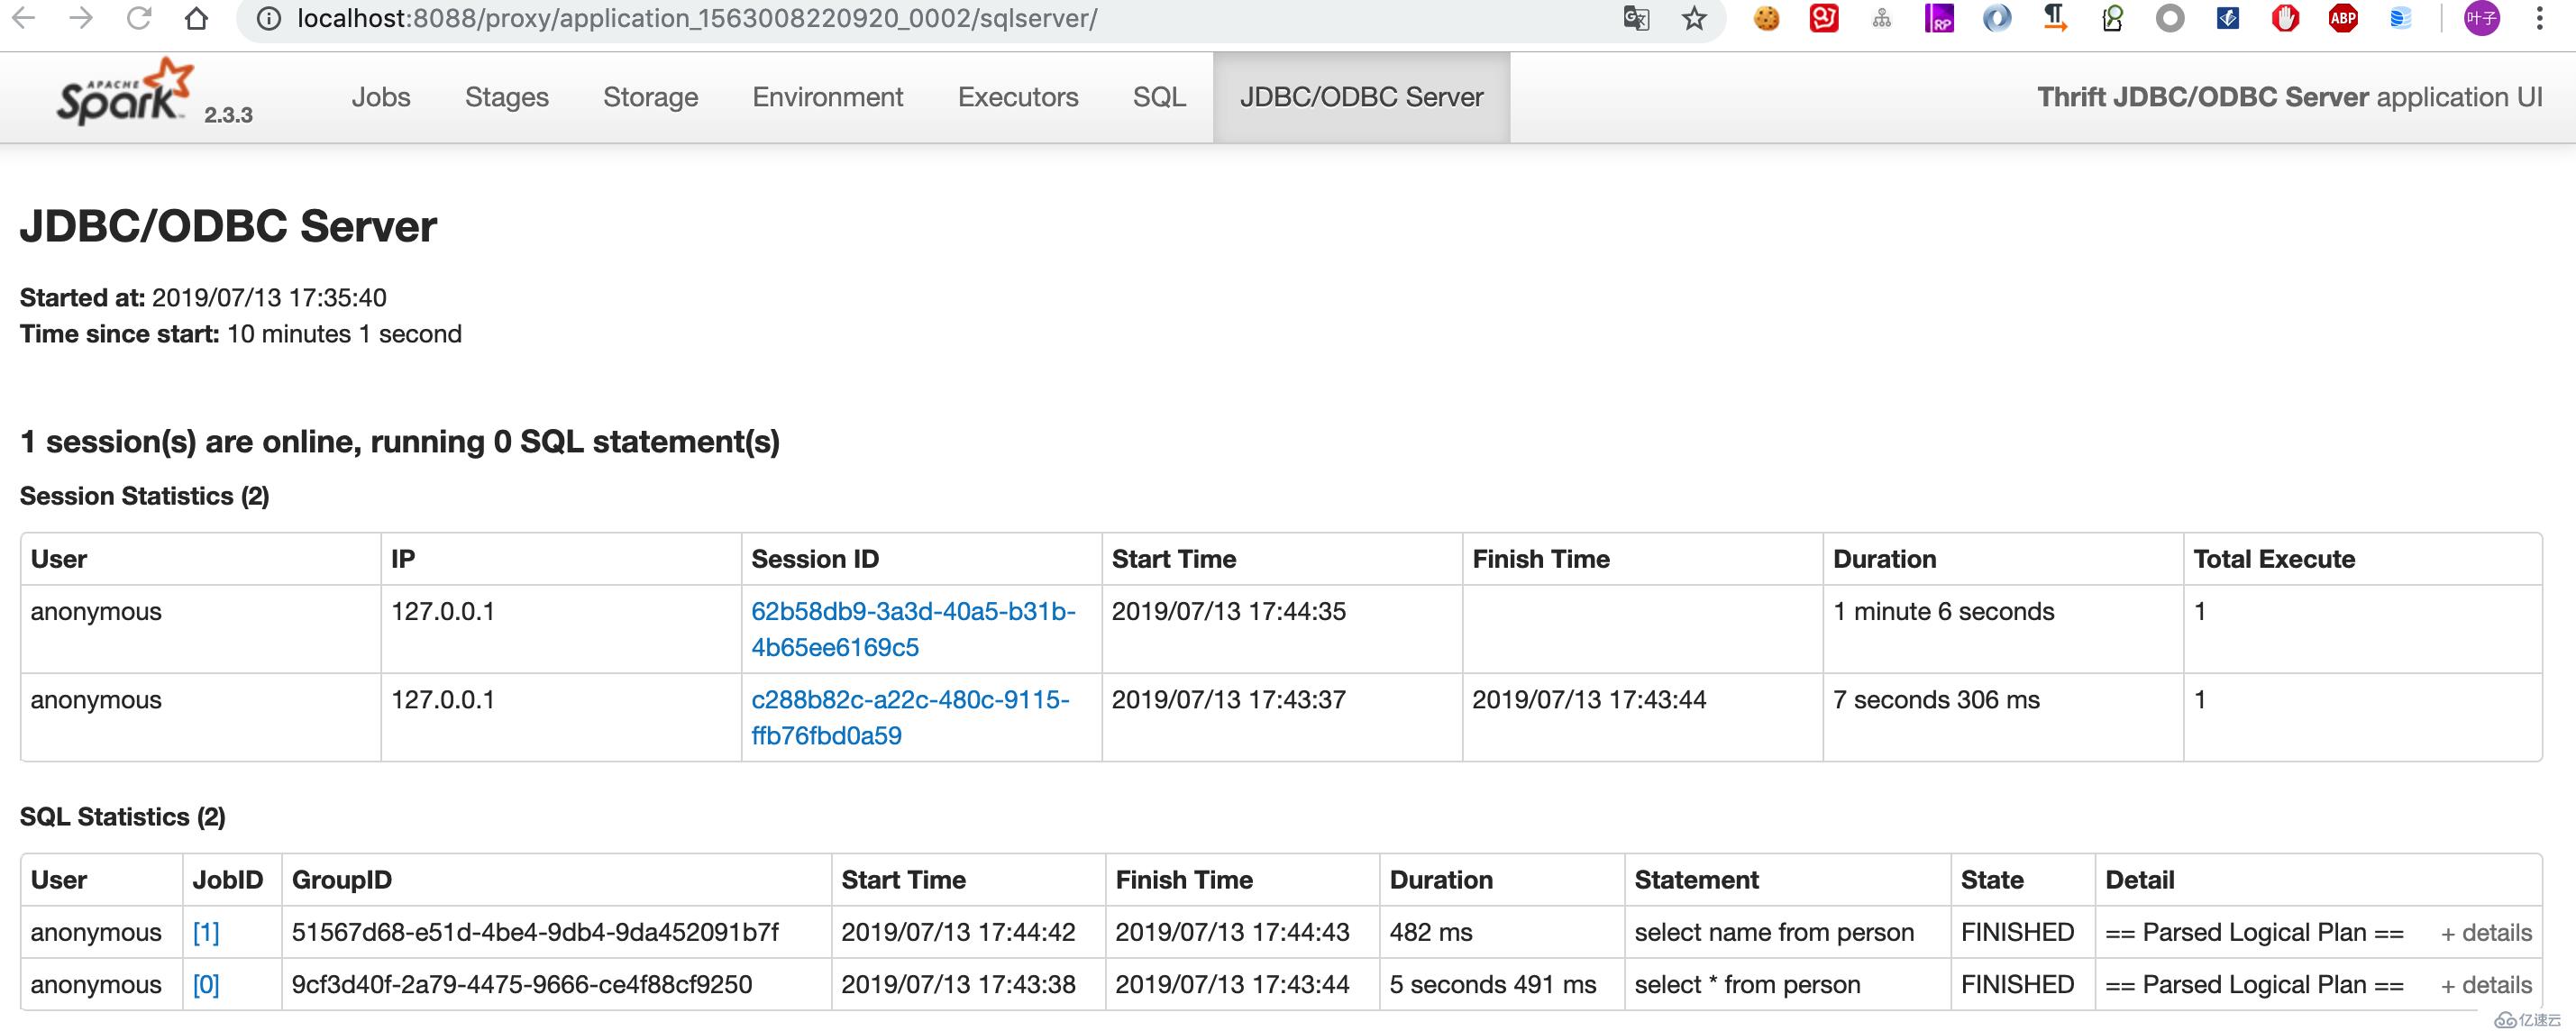This screenshot has width=2576, height=1031.
Task: Switch to the Jobs tab
Action: click(381, 97)
